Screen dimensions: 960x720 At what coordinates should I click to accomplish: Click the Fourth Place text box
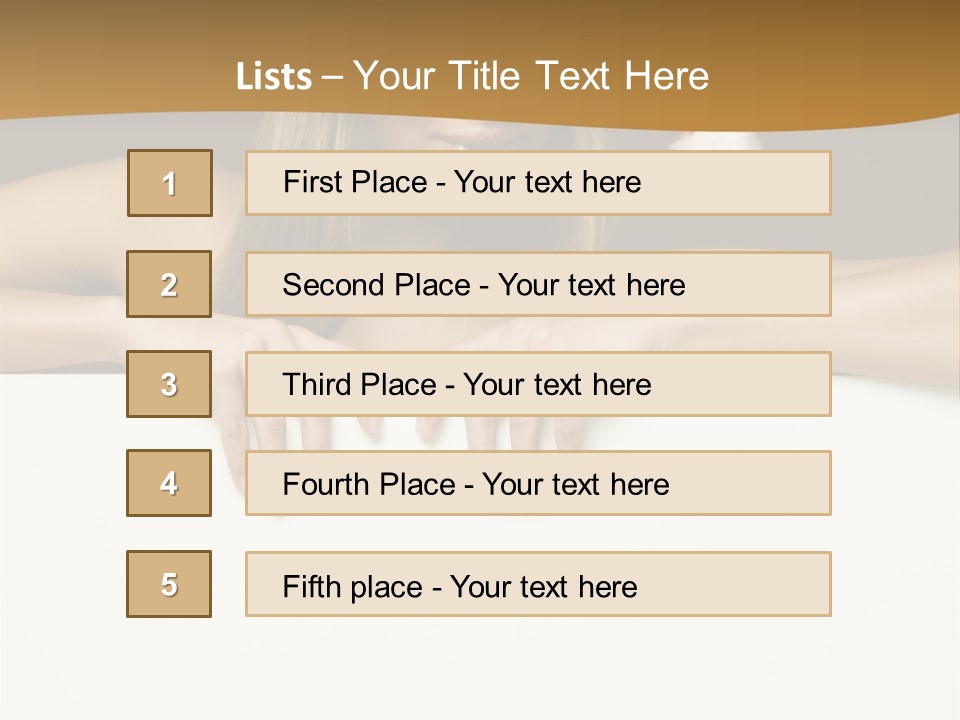click(538, 483)
